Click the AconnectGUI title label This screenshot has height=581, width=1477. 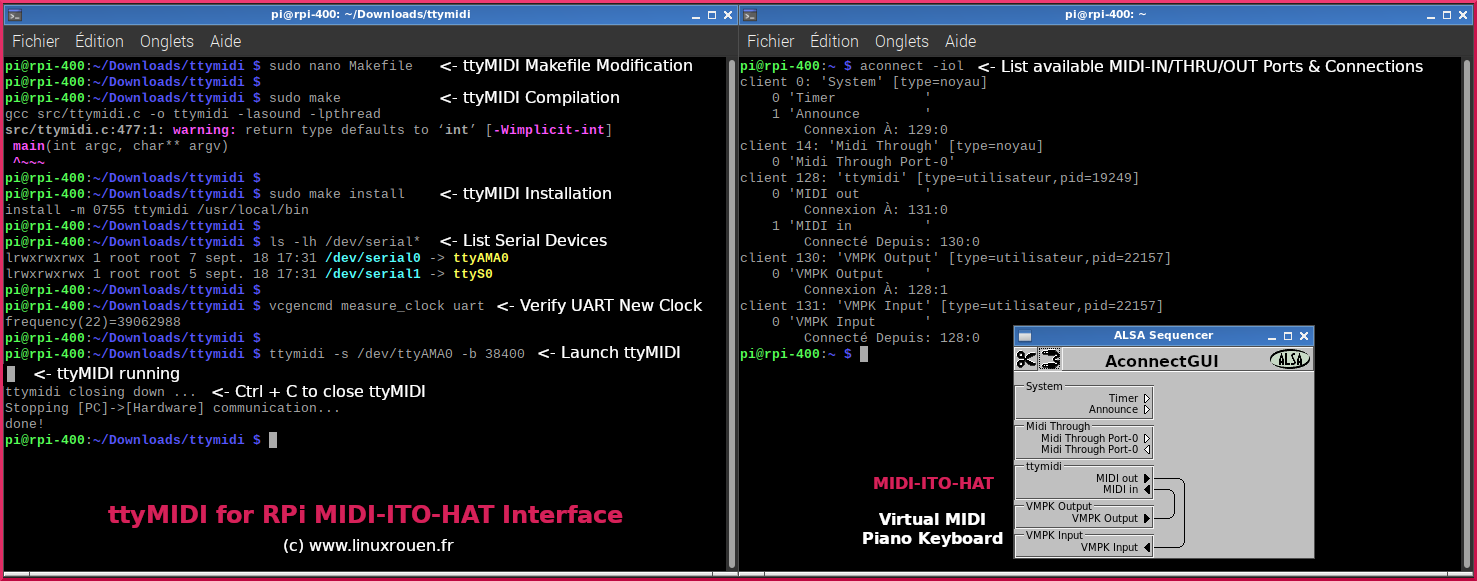point(1161,360)
